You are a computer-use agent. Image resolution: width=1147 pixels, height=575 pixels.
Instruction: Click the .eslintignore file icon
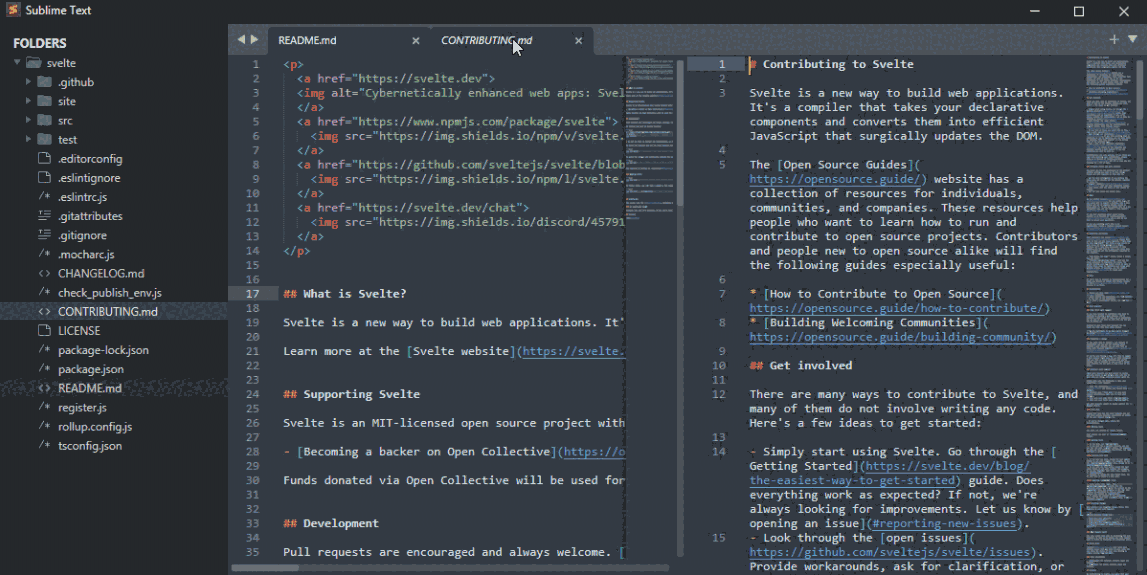45,177
